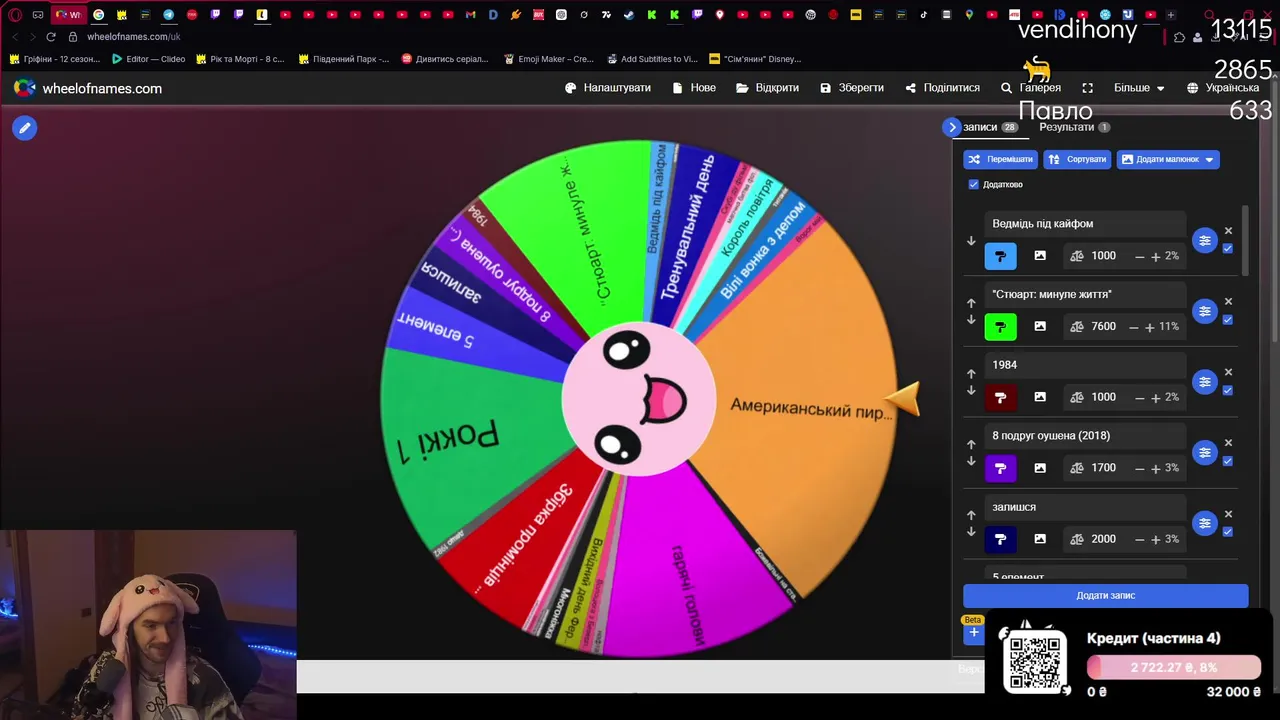
Task: Delete the 1984 entry
Action: pyautogui.click(x=1228, y=372)
